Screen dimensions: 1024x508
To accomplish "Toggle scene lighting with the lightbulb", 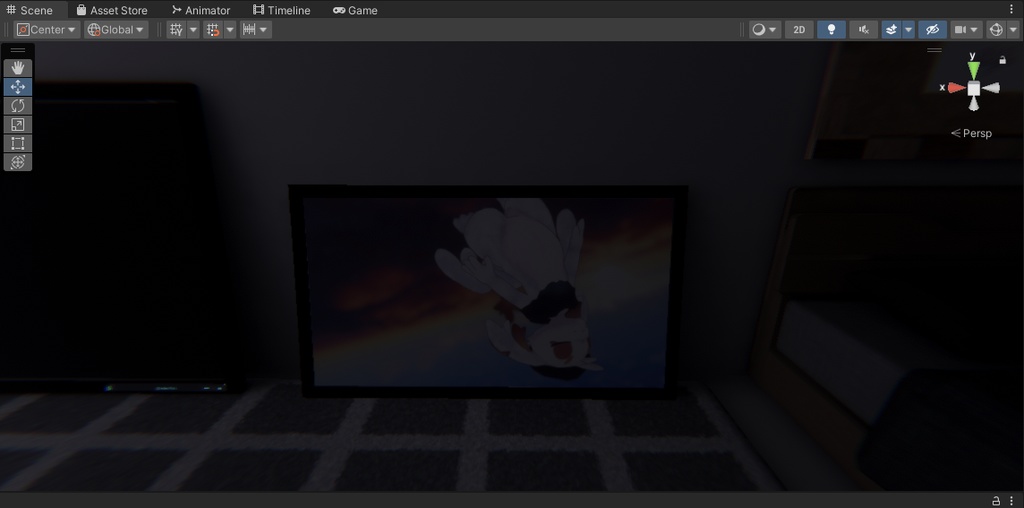I will point(831,29).
